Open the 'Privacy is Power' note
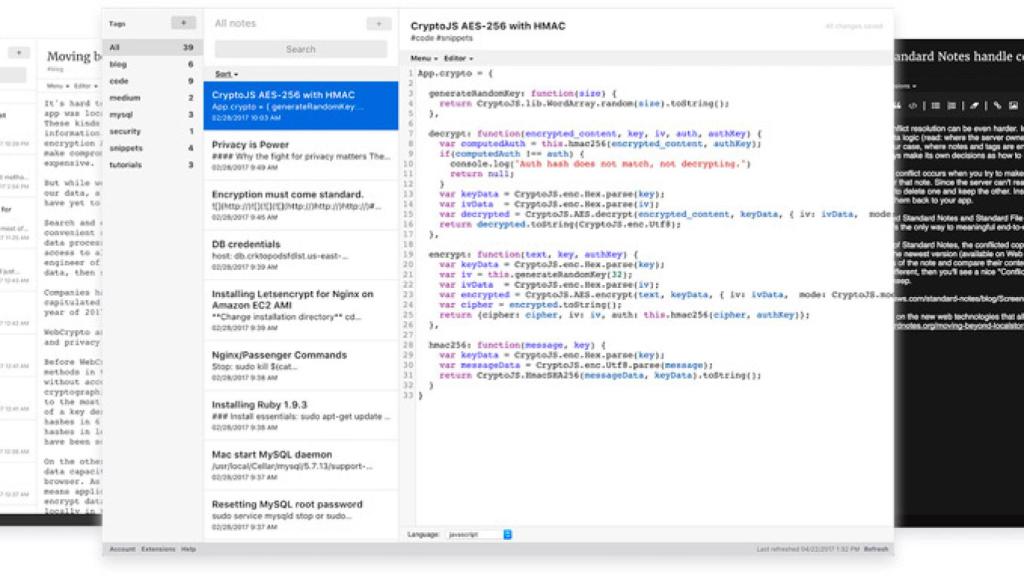The width and height of the screenshot is (1024, 576). click(301, 155)
